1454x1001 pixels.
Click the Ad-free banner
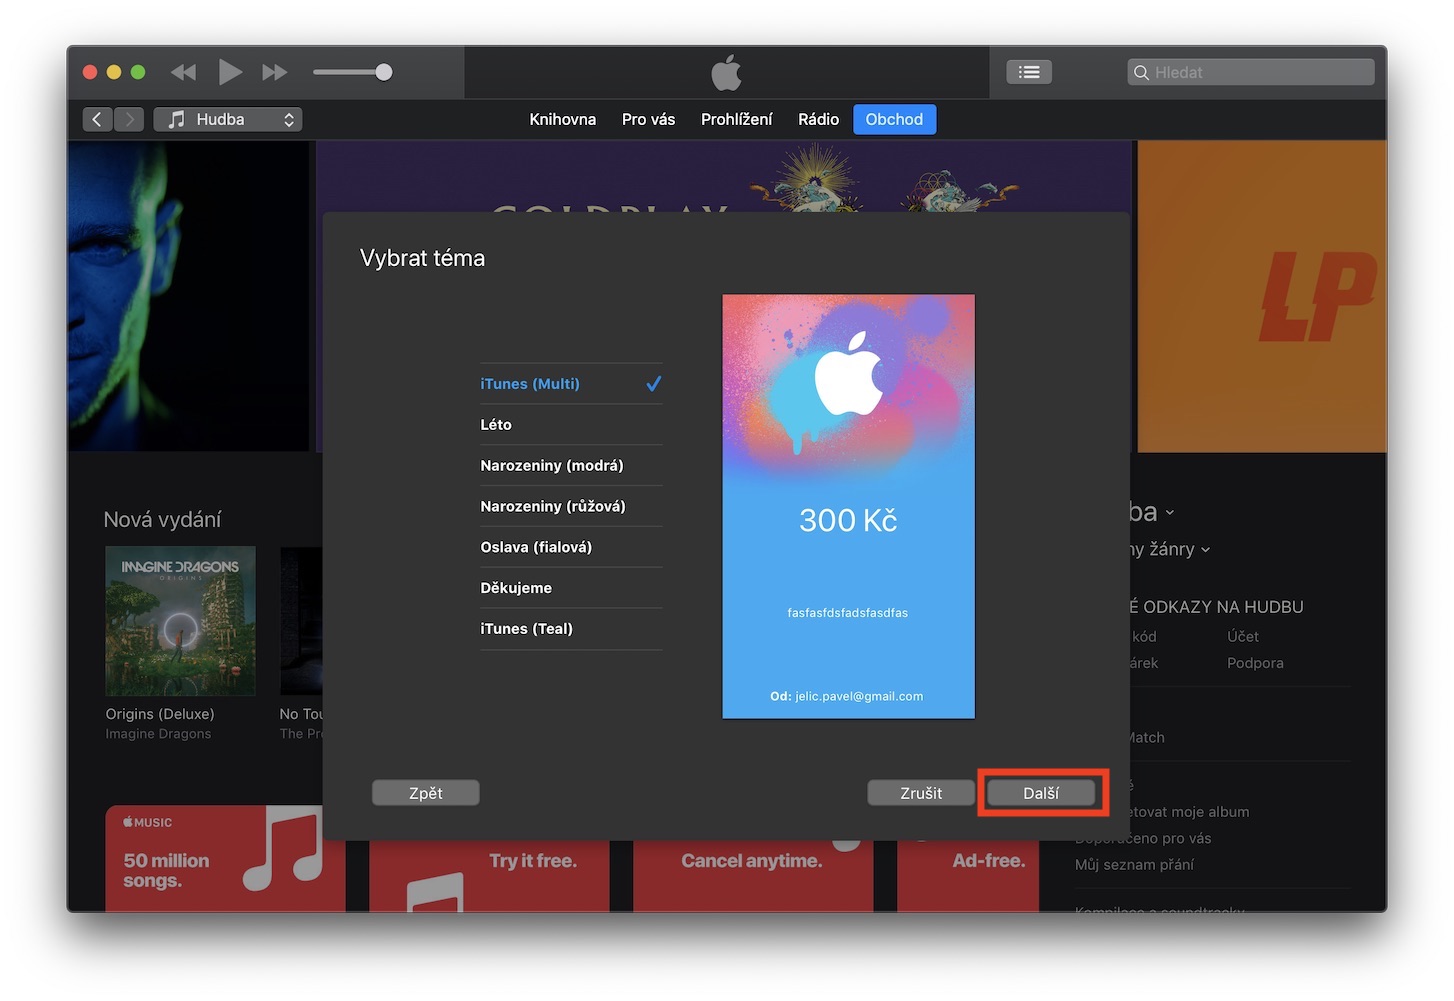coord(968,876)
